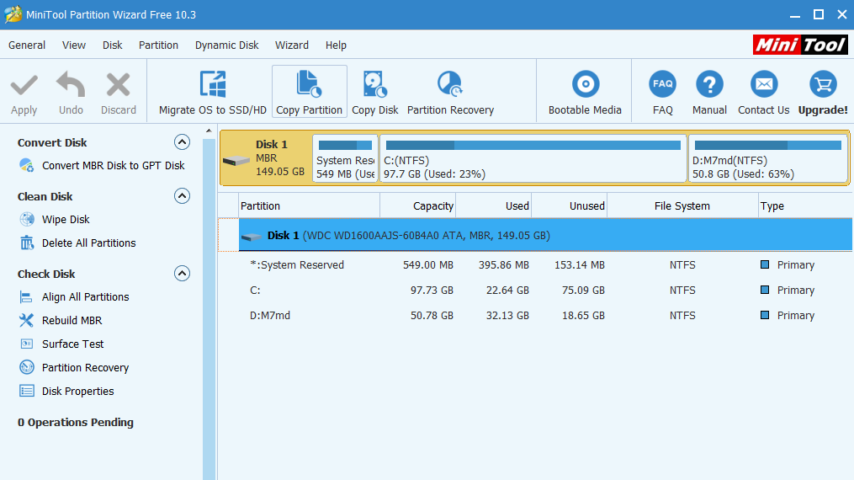
Task: Open Partition Recovery from toolbar
Action: click(450, 93)
